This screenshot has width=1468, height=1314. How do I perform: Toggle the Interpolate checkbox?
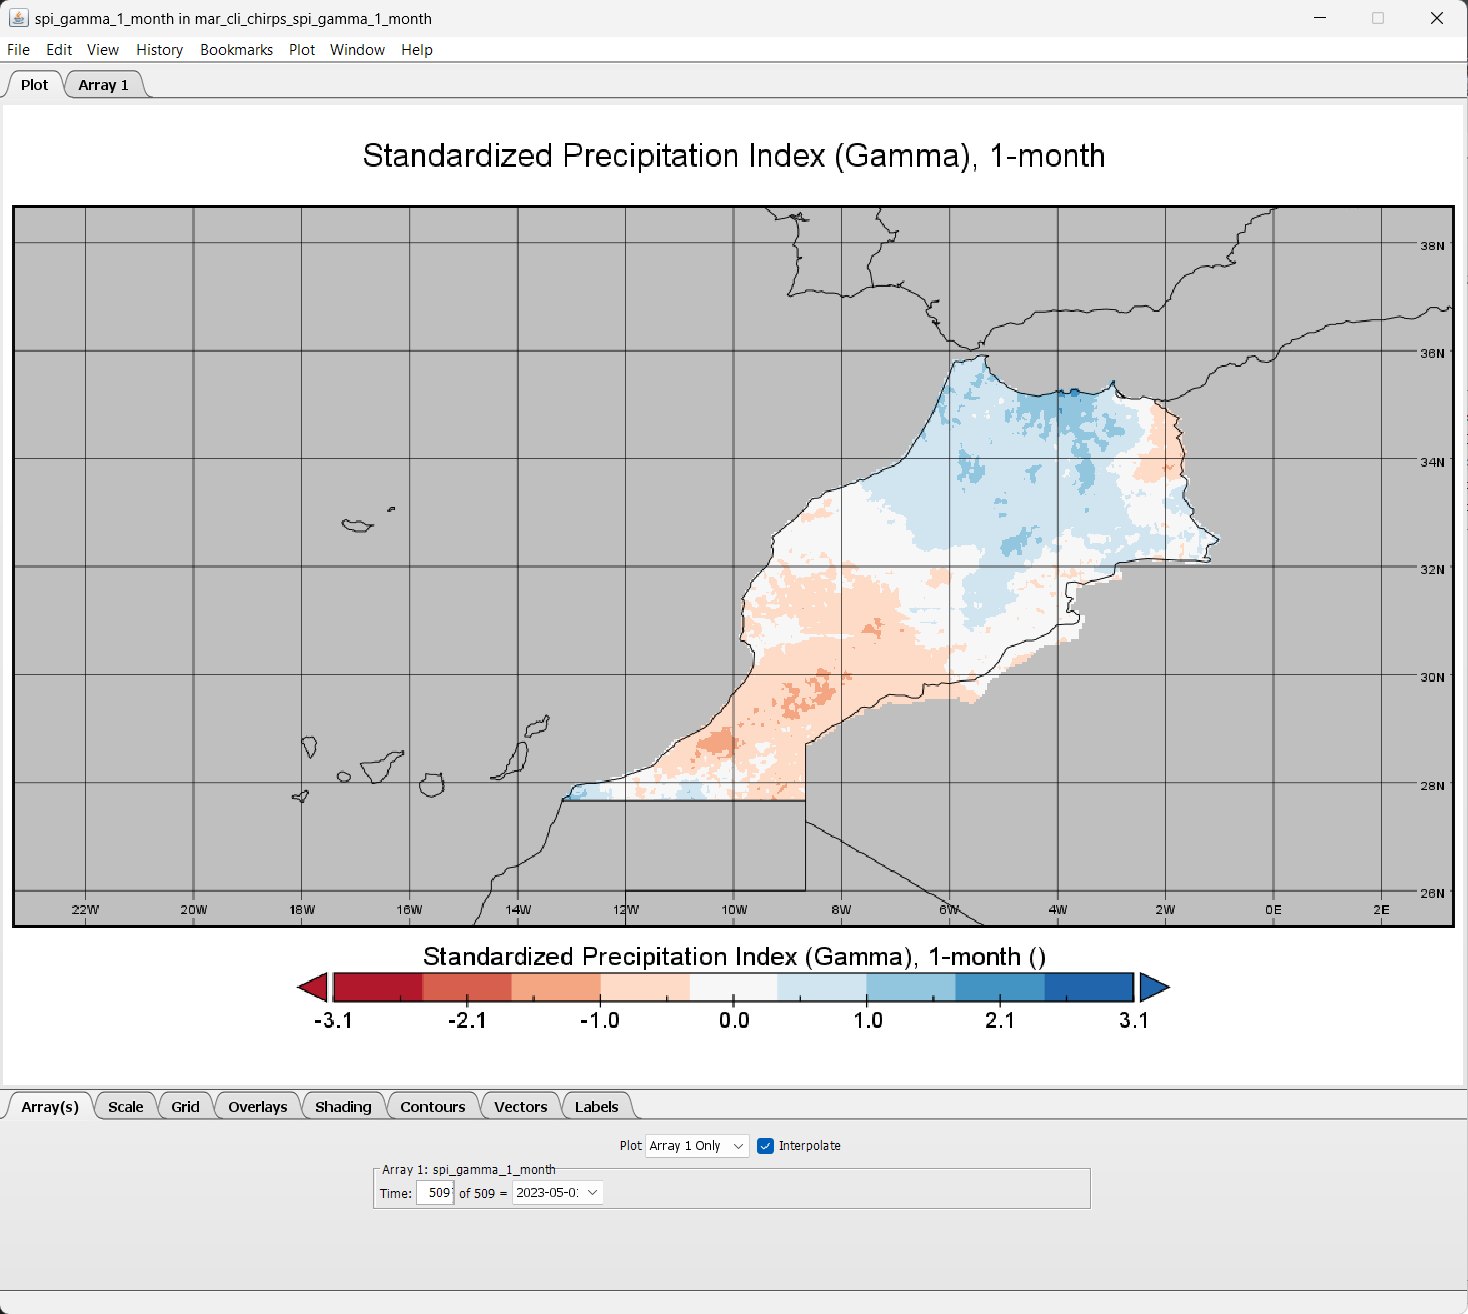(766, 1146)
